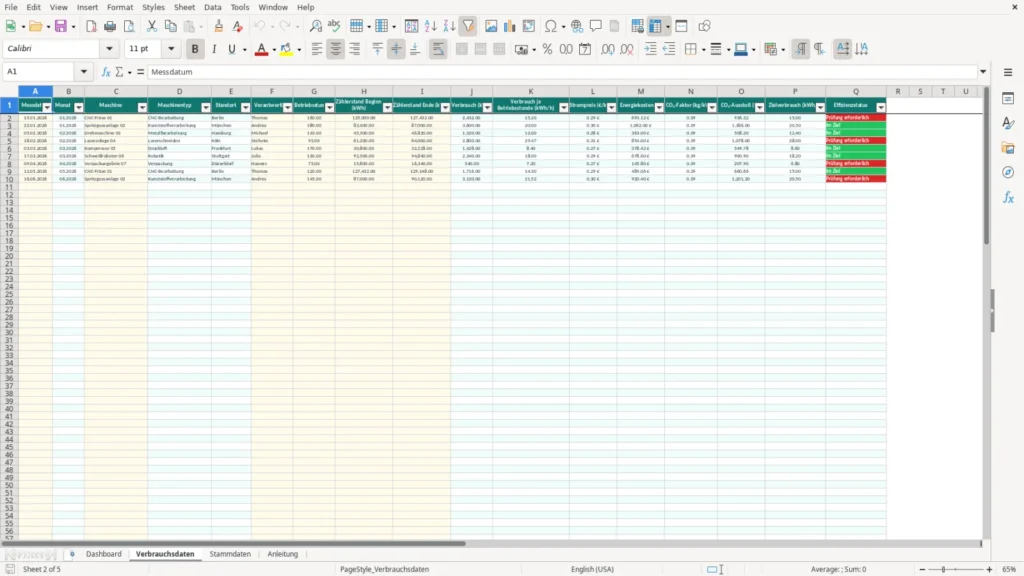Switch to the Dashboard sheet tab
Viewport: 1024px width, 576px height.
[x=104, y=554]
